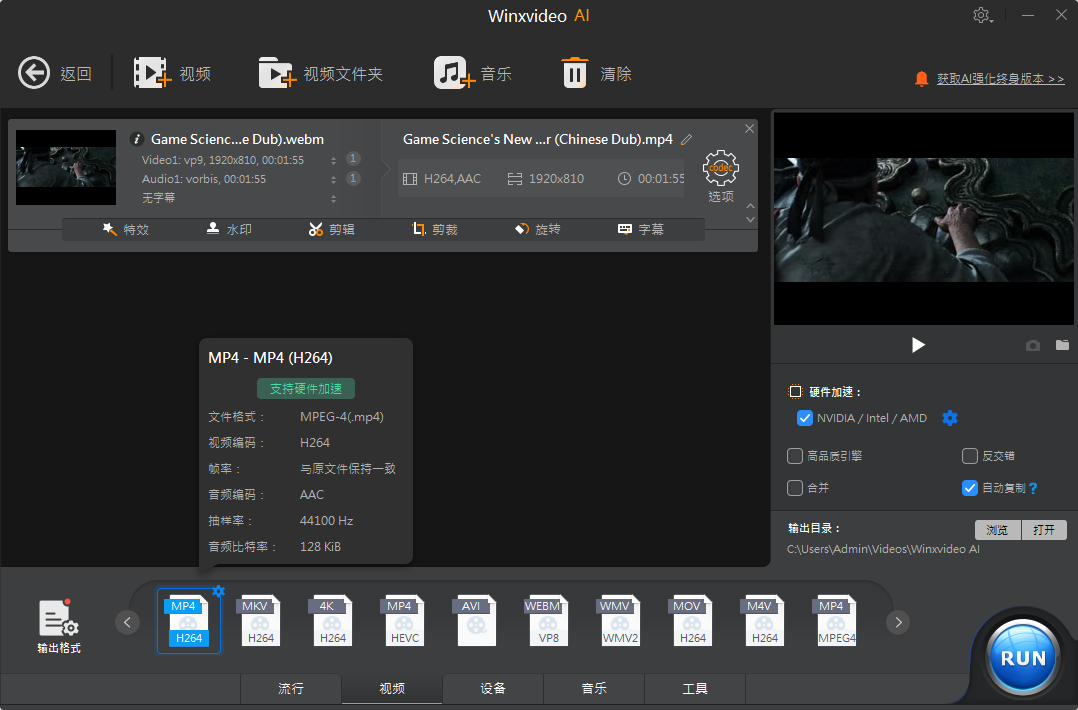Open the 旋转 rotate tool
This screenshot has width=1078, height=710.
click(x=538, y=230)
